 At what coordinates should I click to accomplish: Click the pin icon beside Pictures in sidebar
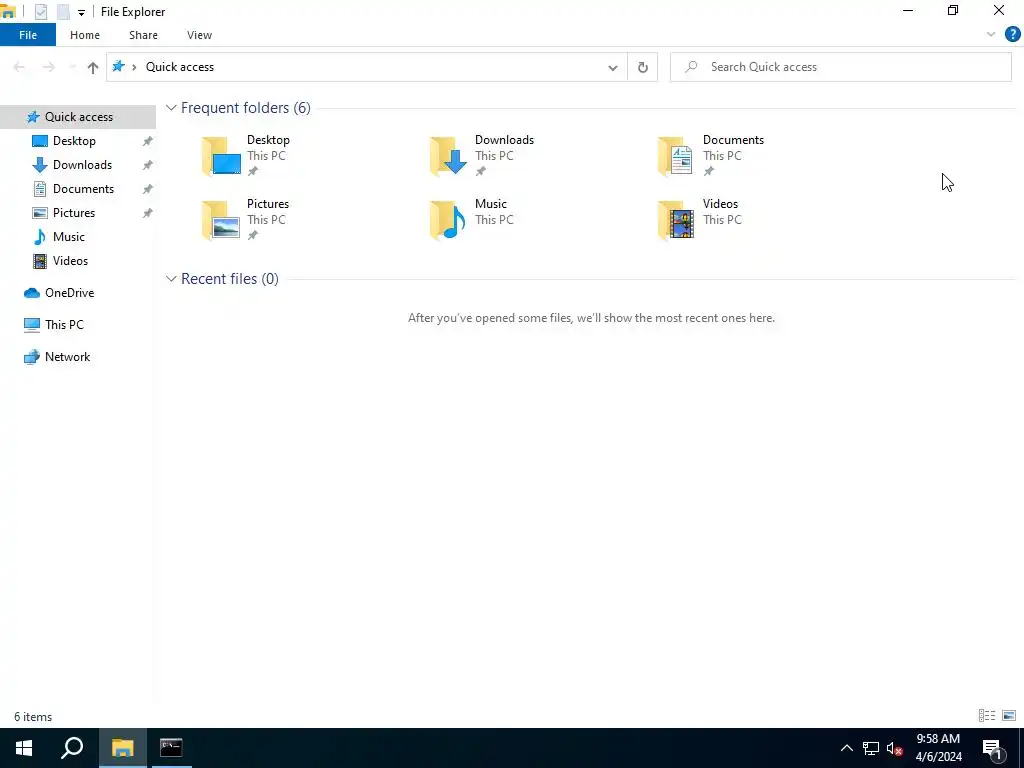(x=148, y=213)
